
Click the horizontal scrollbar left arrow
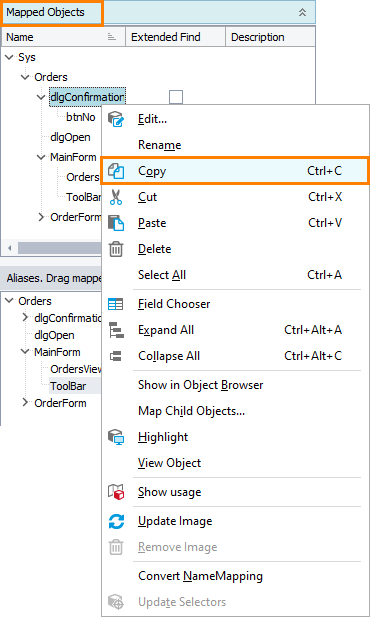pos(9,248)
